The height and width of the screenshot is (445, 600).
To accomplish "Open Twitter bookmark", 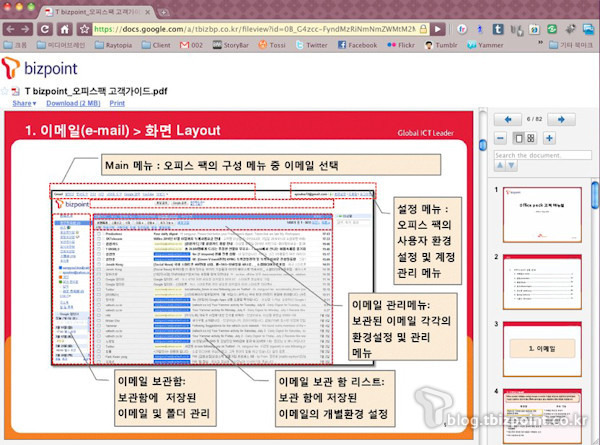I will click(x=311, y=45).
